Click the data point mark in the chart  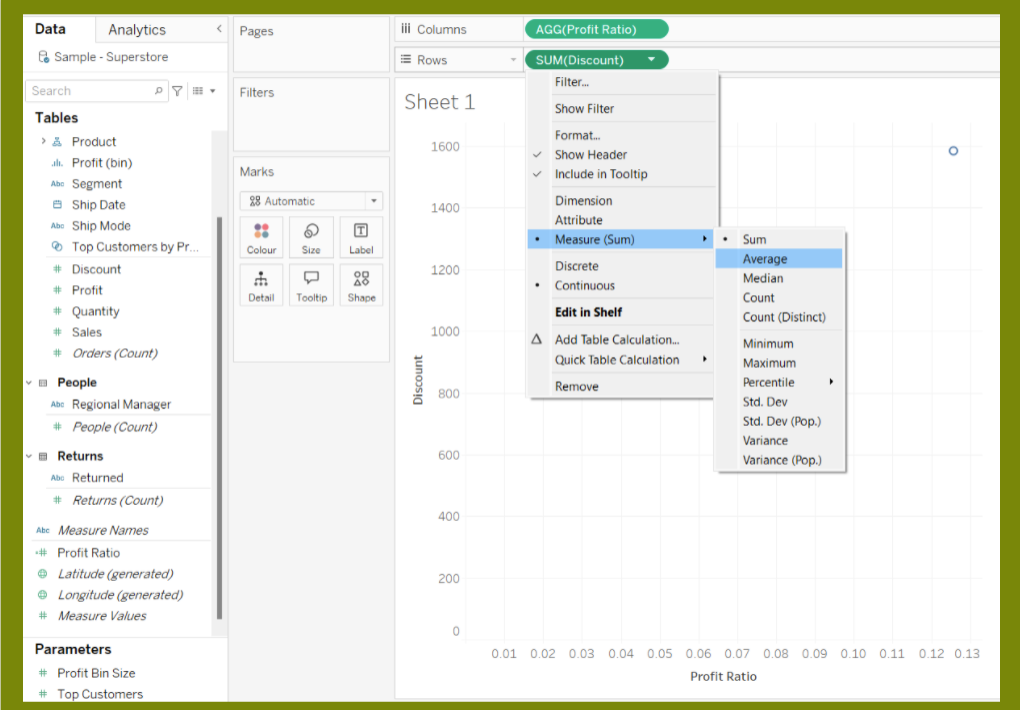pyautogui.click(x=953, y=151)
